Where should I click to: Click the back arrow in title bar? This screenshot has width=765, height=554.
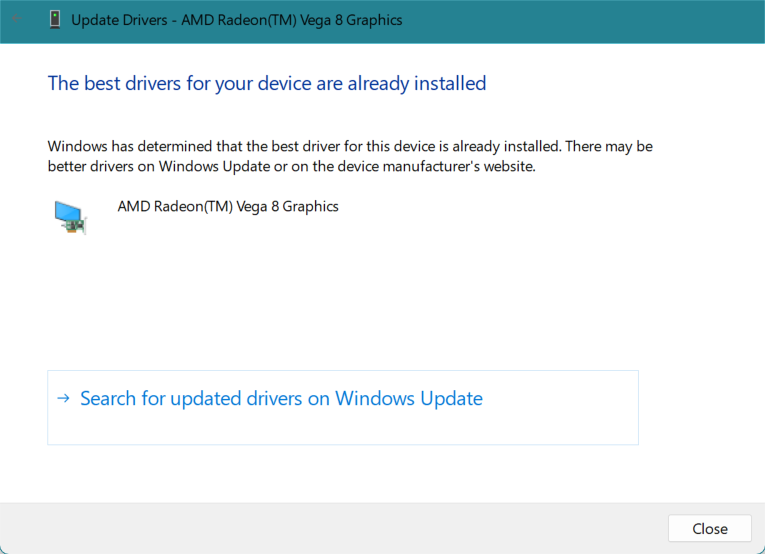click(17, 19)
